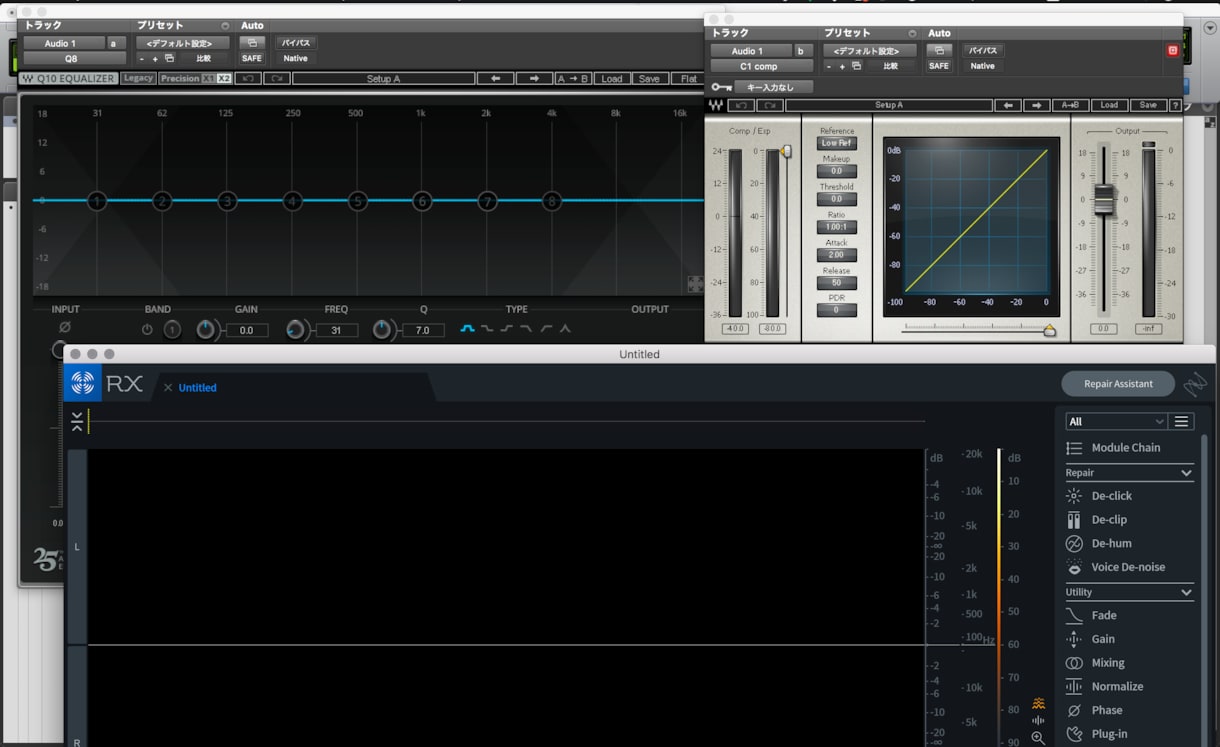Click the Ratio value field 1.00:1
This screenshot has height=747, width=1220.
coord(836,227)
